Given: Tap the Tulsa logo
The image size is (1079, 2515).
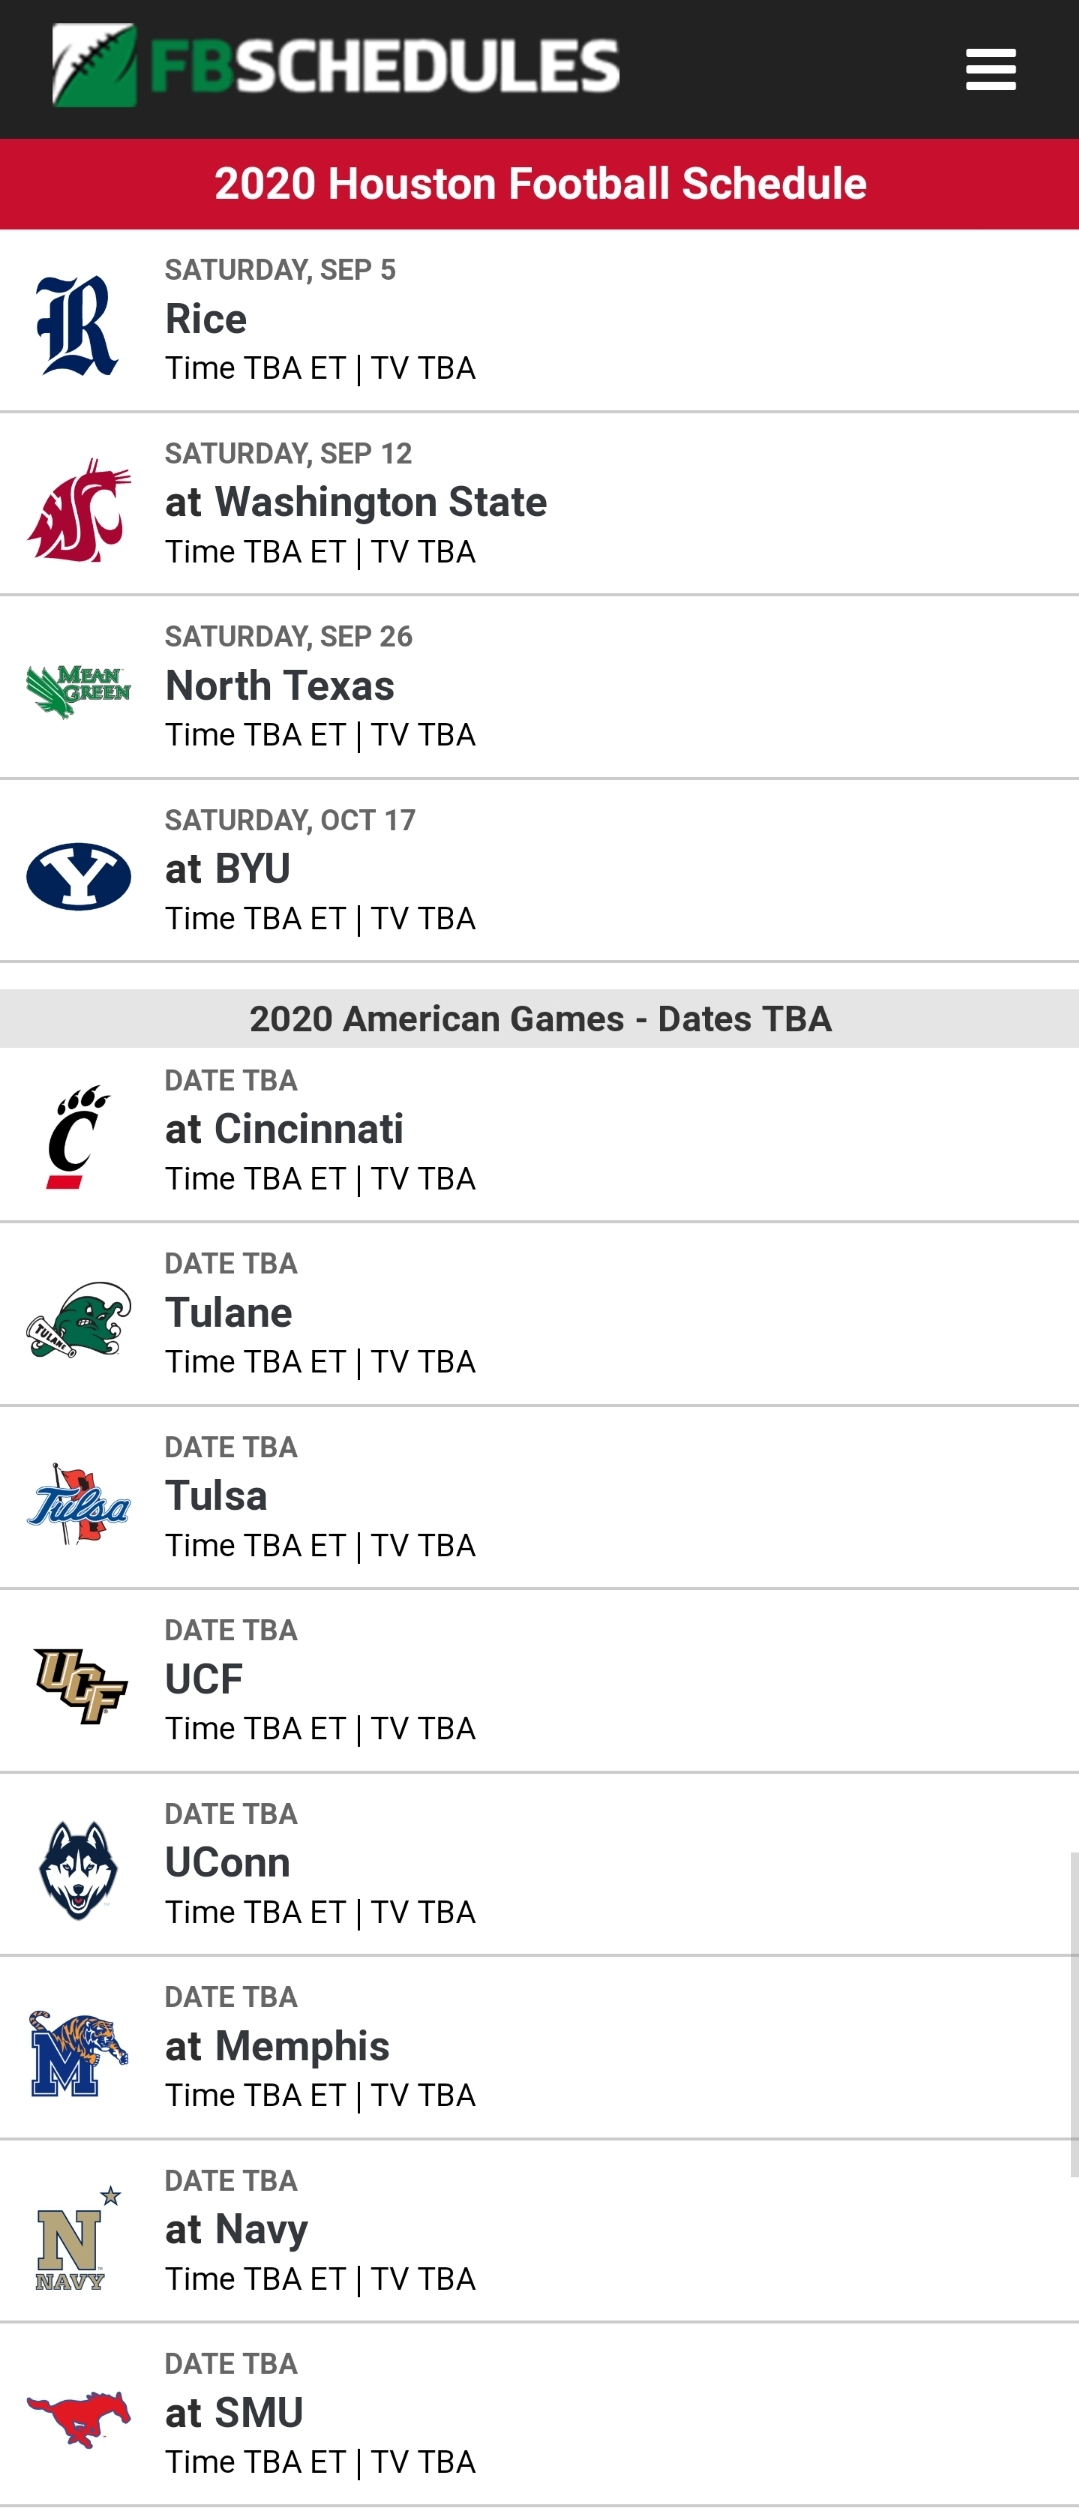Looking at the screenshot, I should 78,1503.
